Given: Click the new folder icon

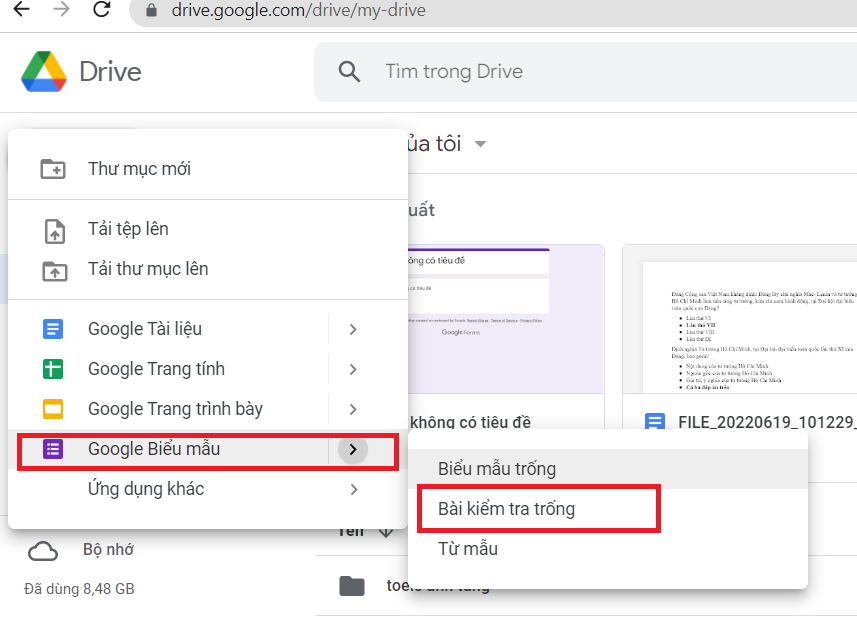Looking at the screenshot, I should pos(53,169).
